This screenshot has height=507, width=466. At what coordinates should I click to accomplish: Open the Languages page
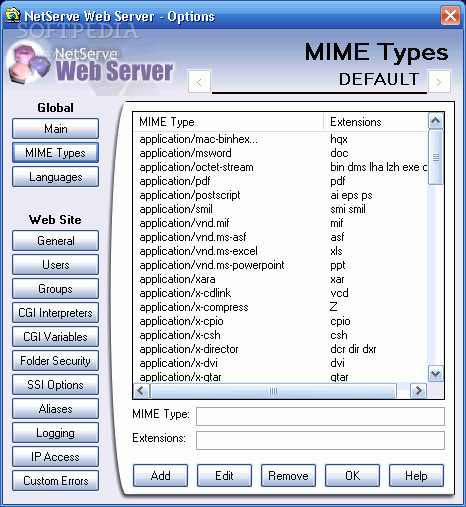(x=56, y=177)
